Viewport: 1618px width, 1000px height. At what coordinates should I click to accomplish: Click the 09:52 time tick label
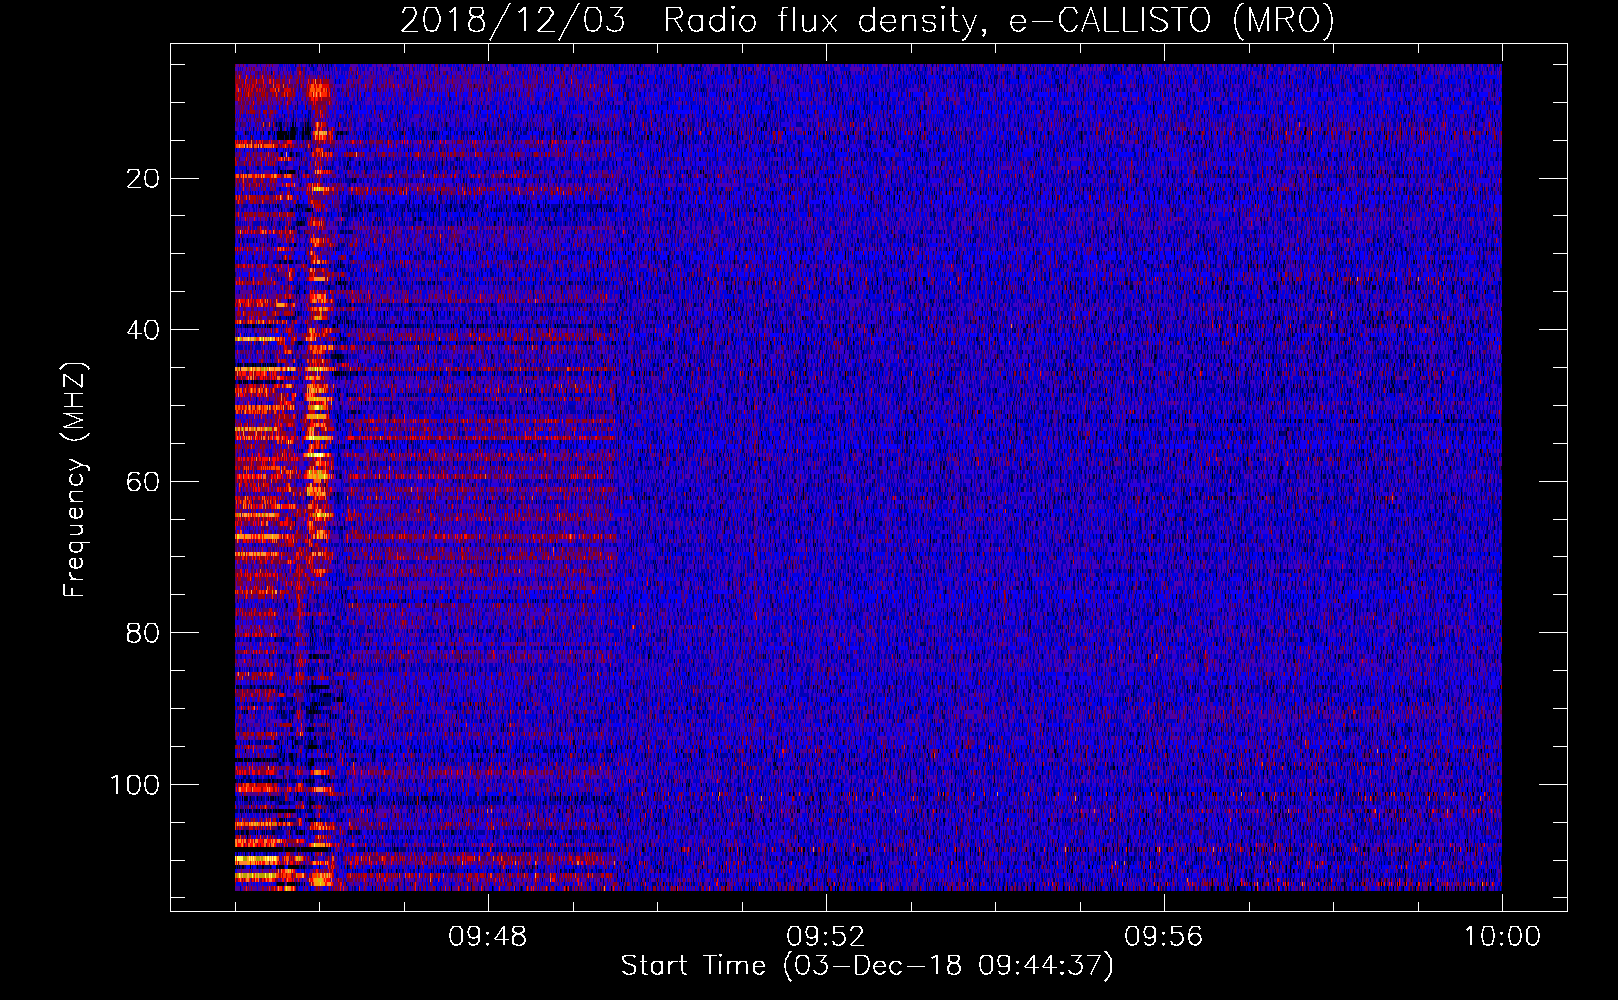(826, 937)
